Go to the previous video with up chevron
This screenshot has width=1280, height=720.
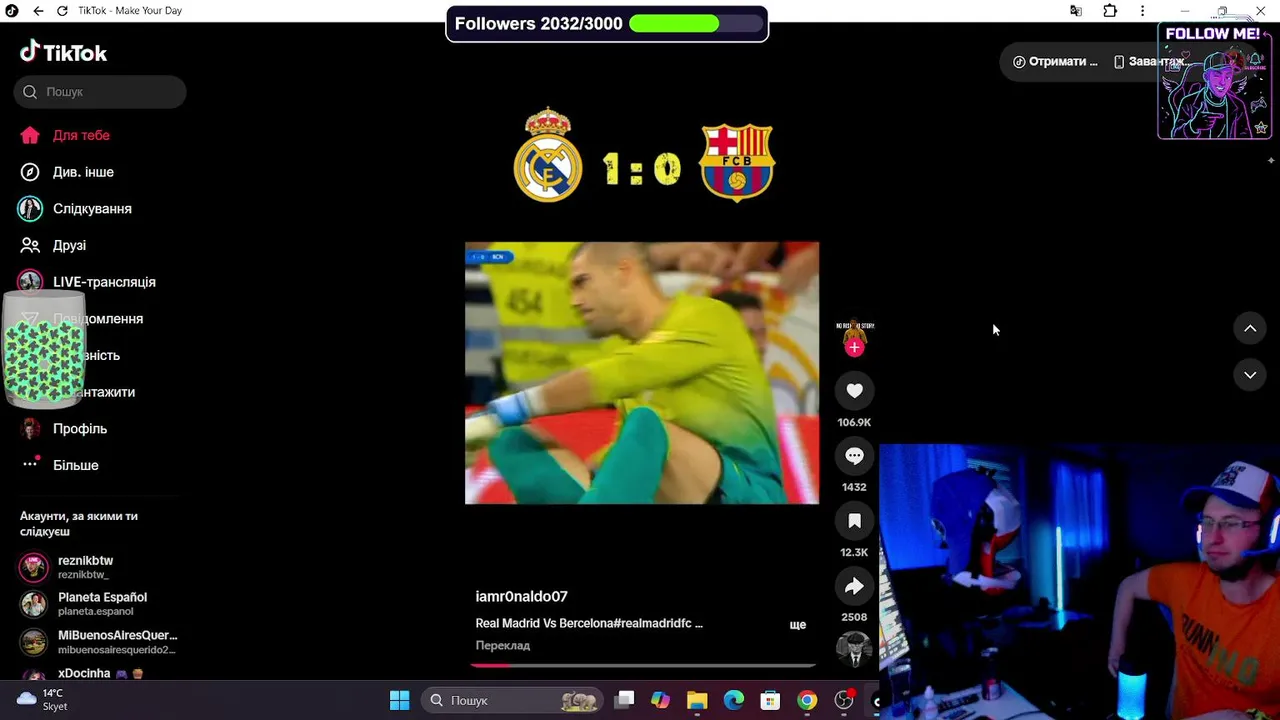(x=1250, y=328)
